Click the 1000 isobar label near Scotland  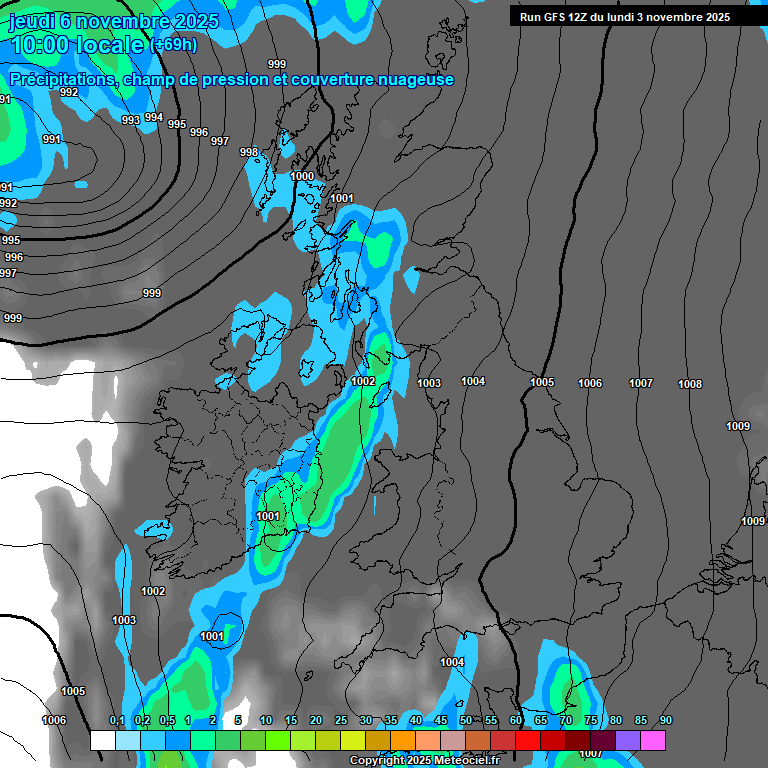pos(302,177)
